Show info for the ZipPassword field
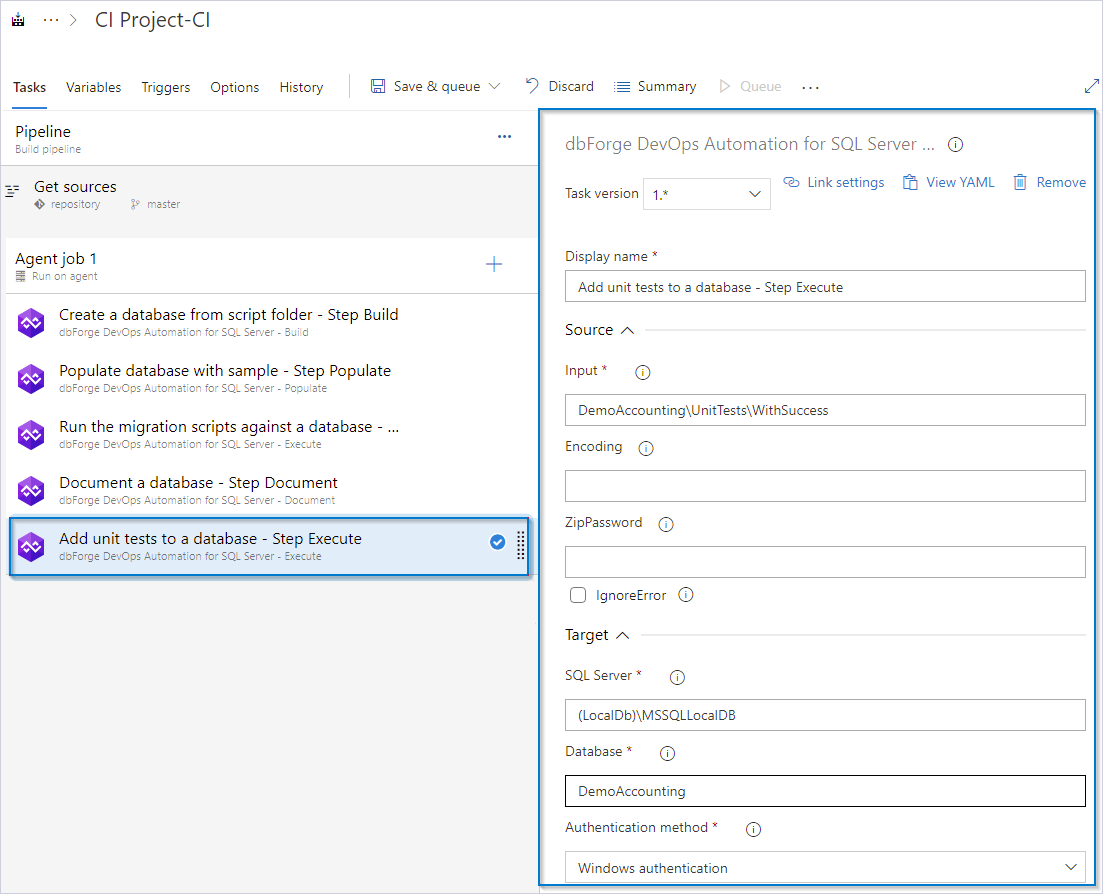Image resolution: width=1103 pixels, height=894 pixels. point(665,524)
